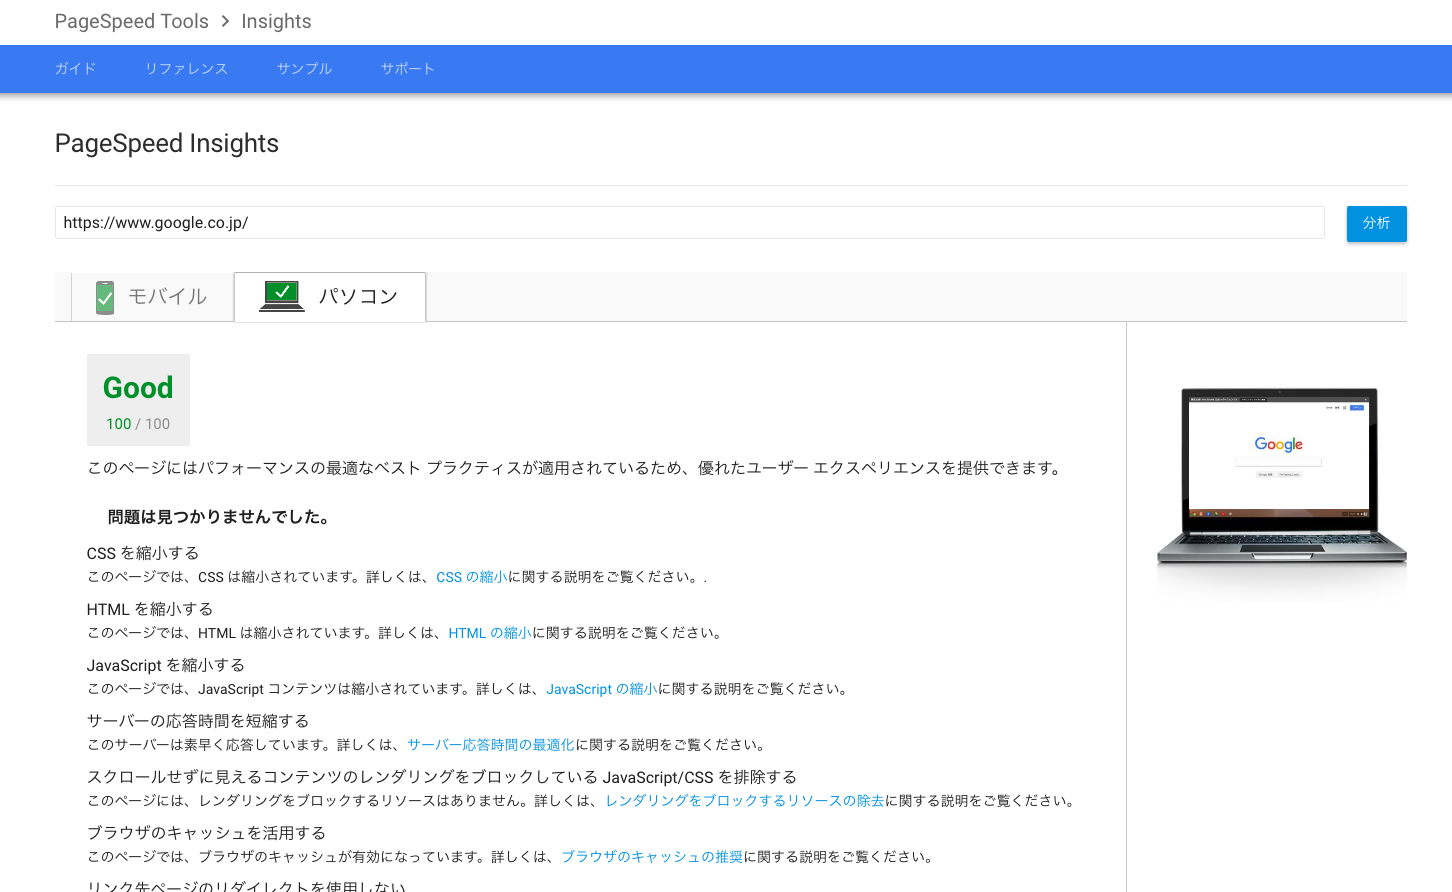The height and width of the screenshot is (892, 1452).
Task: Click the mobile phone checkmark icon
Action: pos(105,297)
